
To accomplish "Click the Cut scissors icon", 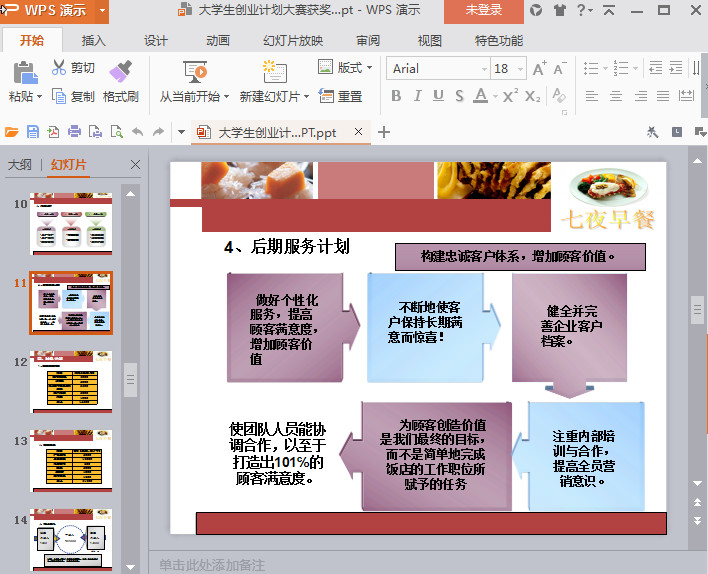I will click(59, 67).
